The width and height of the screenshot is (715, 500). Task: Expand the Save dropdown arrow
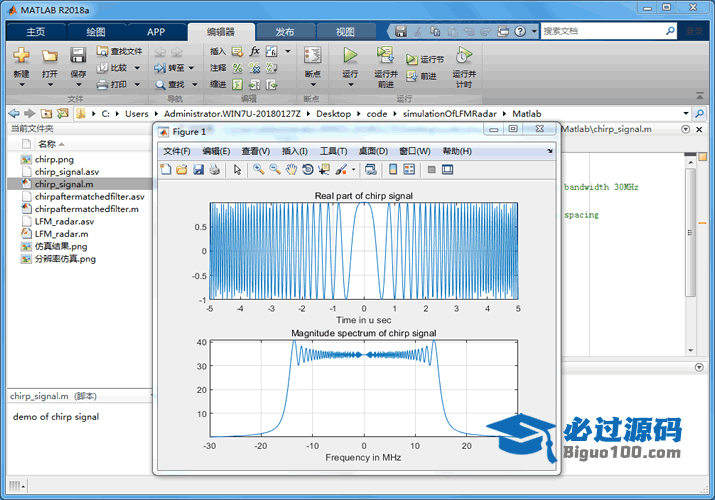coord(78,84)
